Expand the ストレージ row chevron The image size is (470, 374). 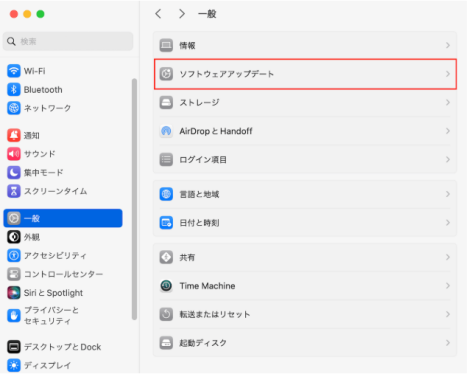coord(448,102)
